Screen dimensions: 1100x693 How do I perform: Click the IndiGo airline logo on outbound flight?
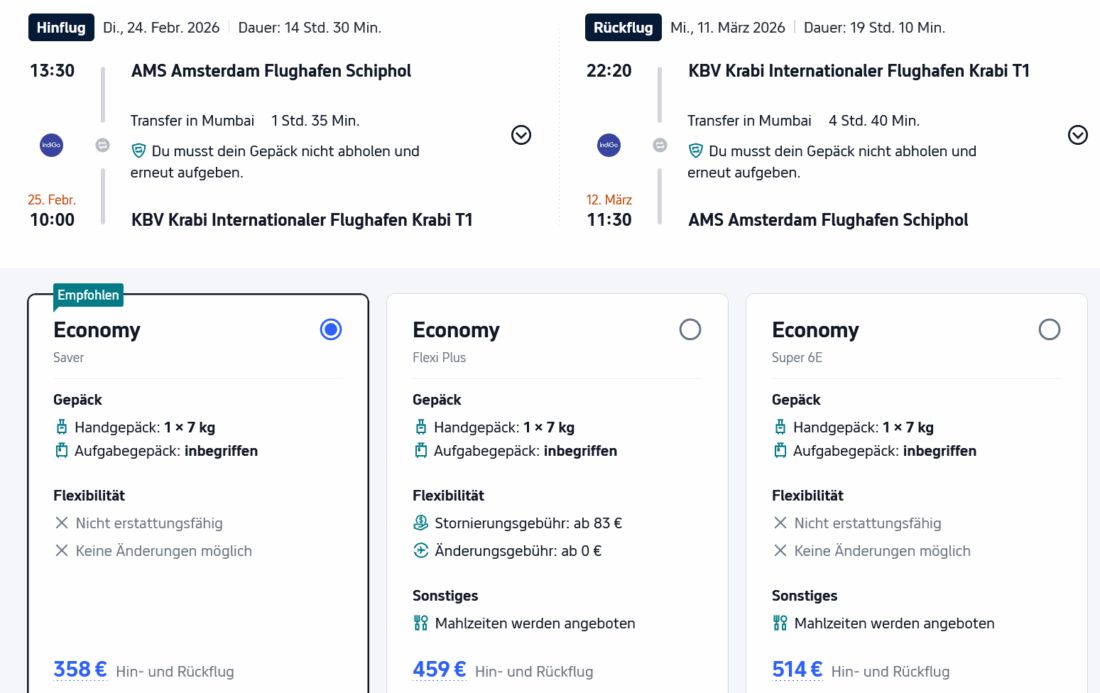click(51, 145)
